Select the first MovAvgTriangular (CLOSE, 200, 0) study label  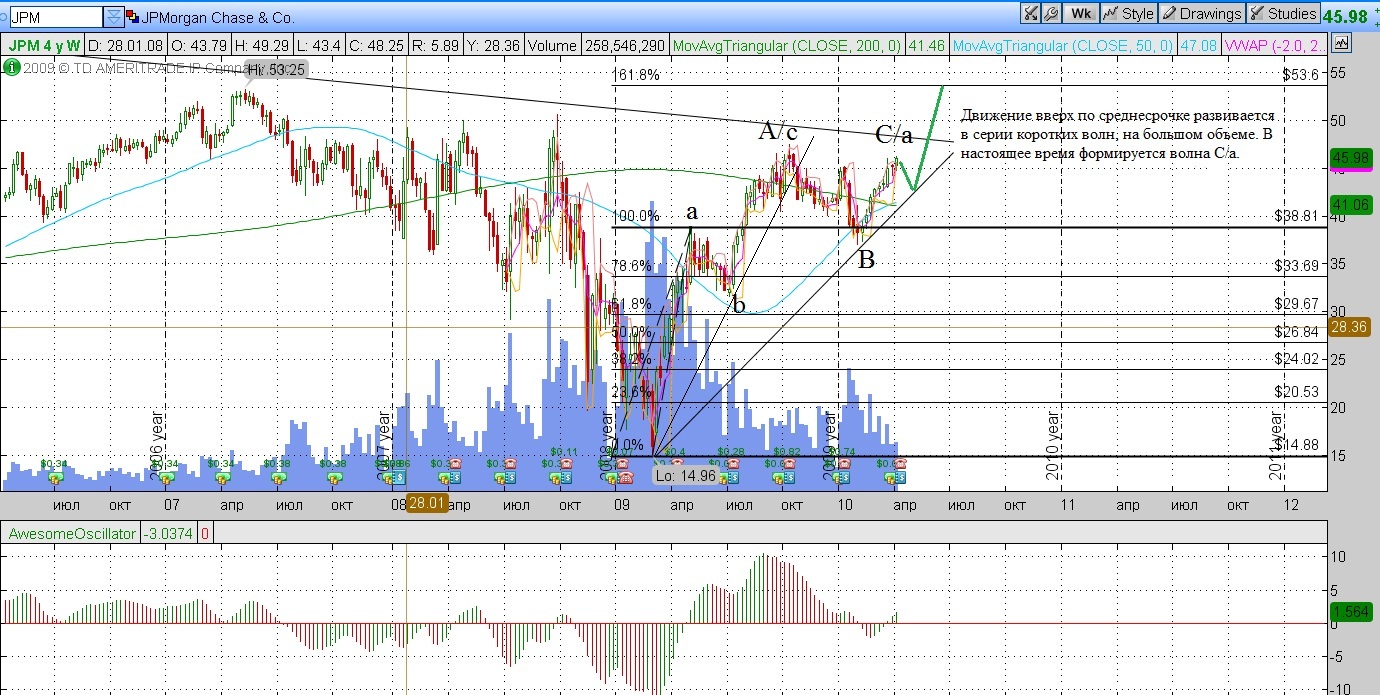(786, 45)
